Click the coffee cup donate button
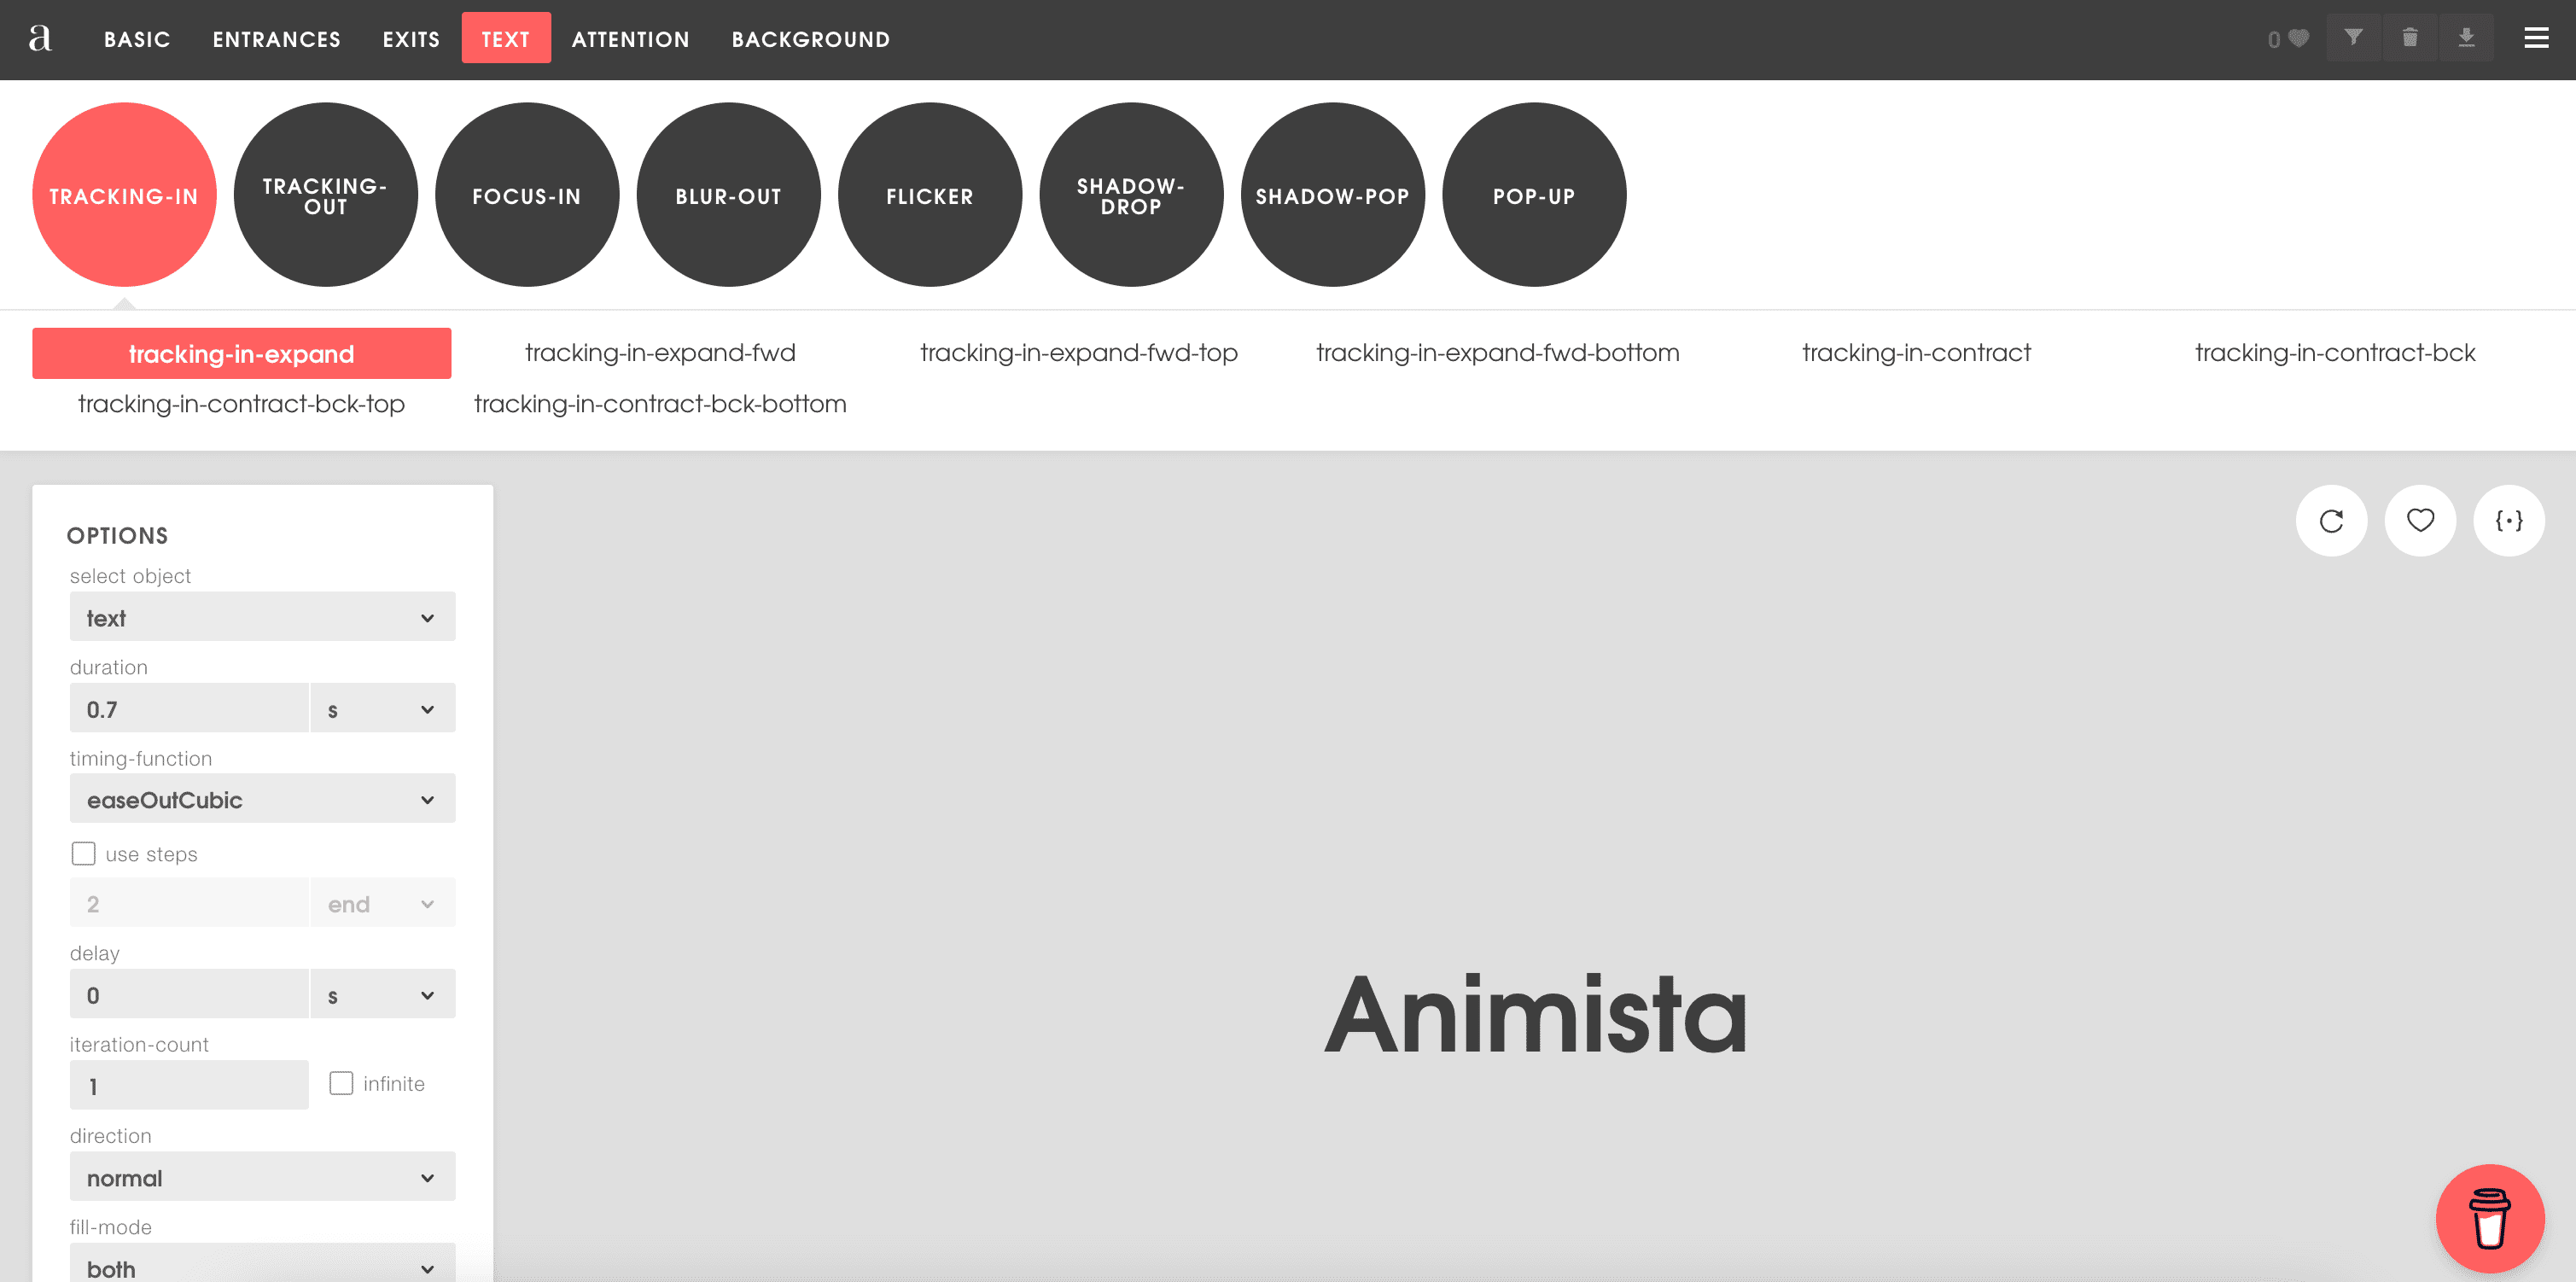The image size is (2576, 1282). [2489, 1217]
